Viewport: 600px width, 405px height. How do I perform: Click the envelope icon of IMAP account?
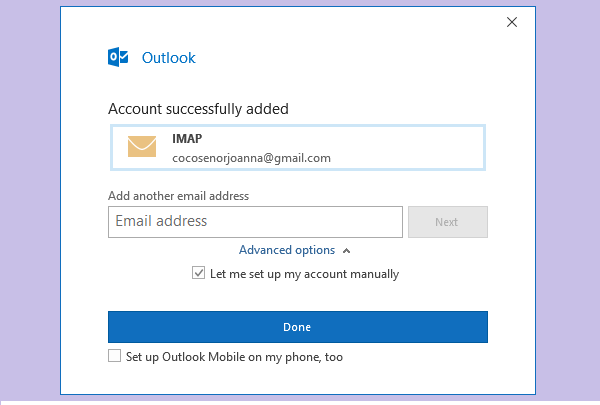[142, 146]
